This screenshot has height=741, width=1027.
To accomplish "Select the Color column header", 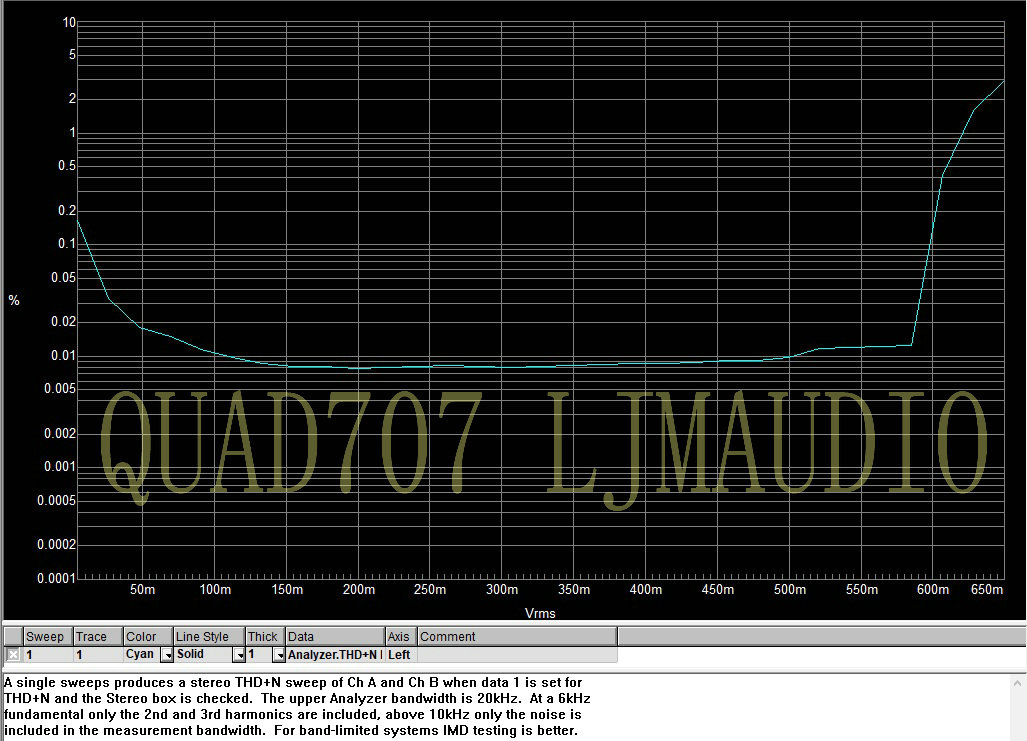I will coord(147,637).
